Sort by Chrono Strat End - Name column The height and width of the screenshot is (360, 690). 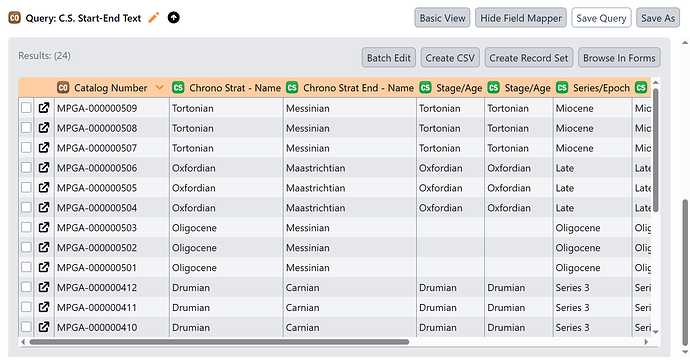(x=358, y=88)
